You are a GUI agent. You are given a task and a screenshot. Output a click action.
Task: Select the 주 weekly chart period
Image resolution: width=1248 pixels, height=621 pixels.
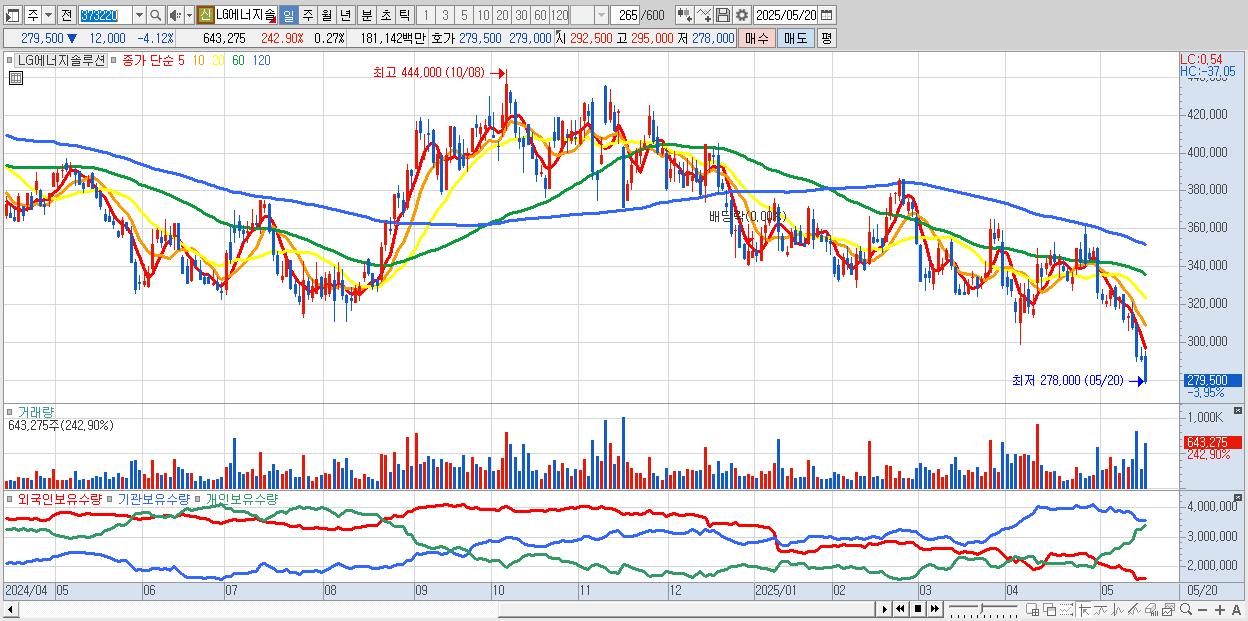point(308,15)
